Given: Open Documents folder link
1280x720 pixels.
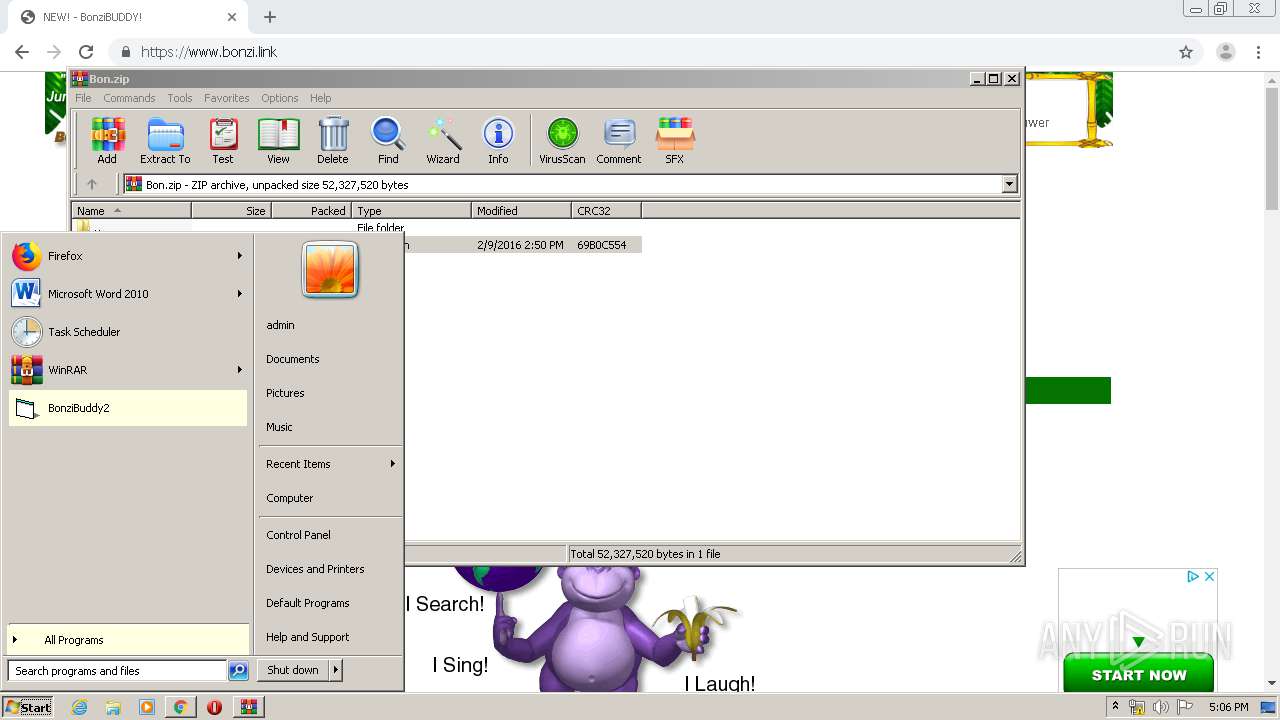Looking at the screenshot, I should pyautogui.click(x=293, y=359).
